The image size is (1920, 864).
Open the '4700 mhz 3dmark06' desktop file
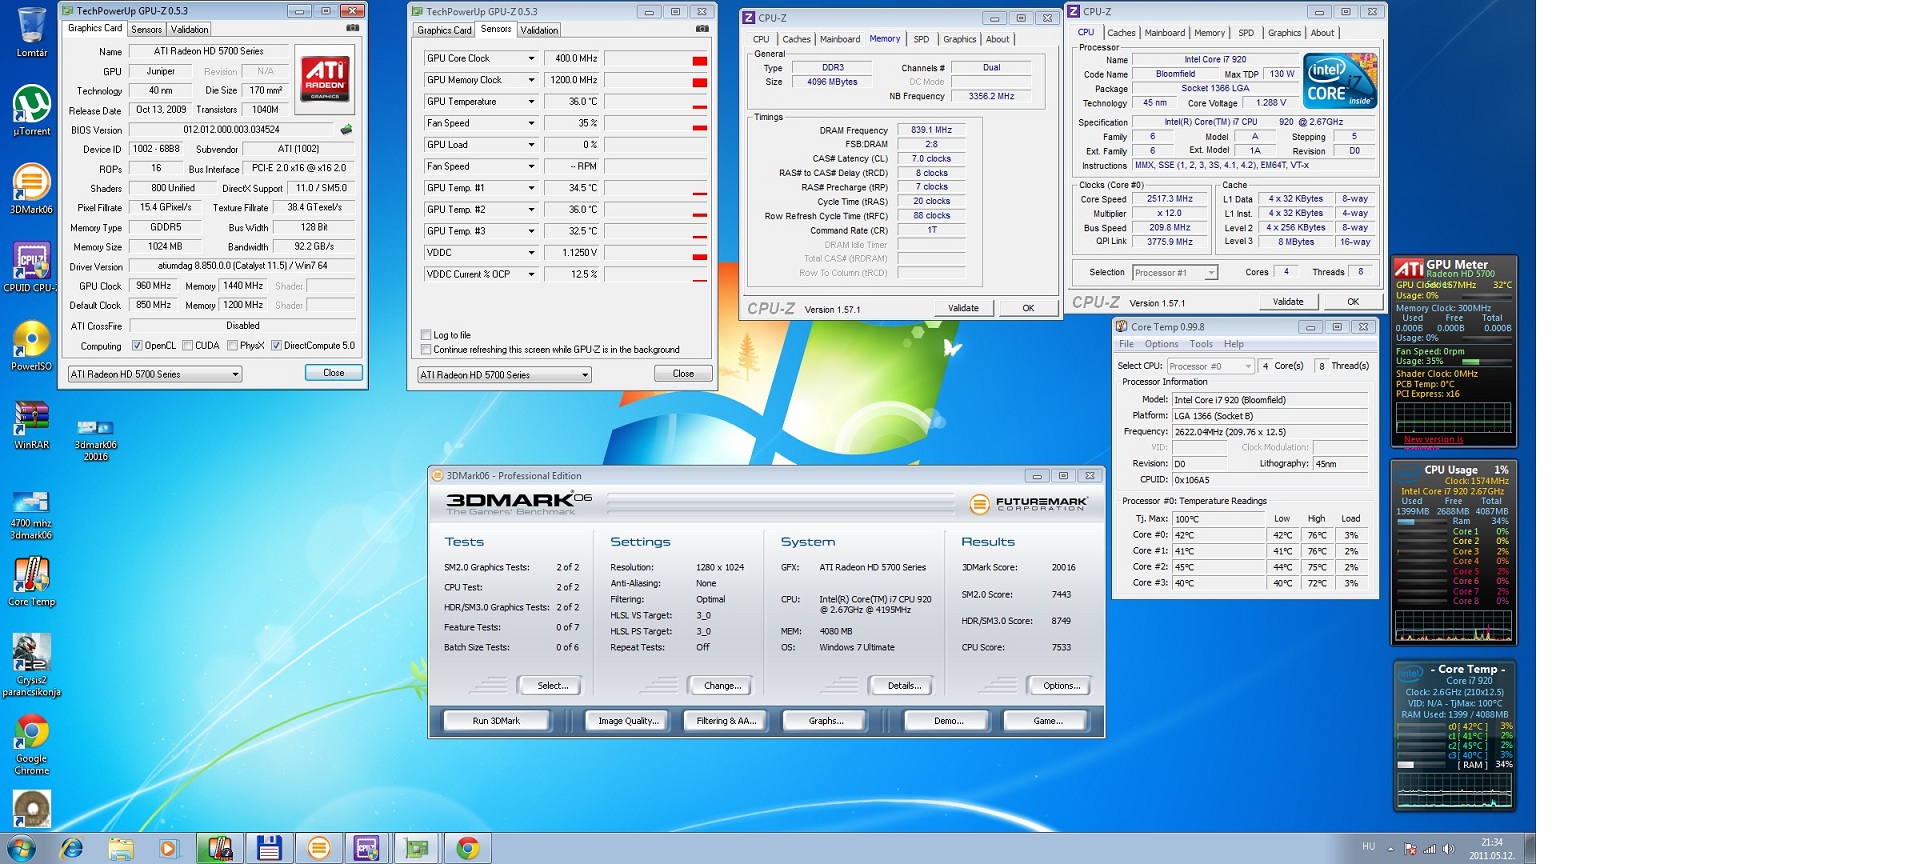pyautogui.click(x=32, y=515)
